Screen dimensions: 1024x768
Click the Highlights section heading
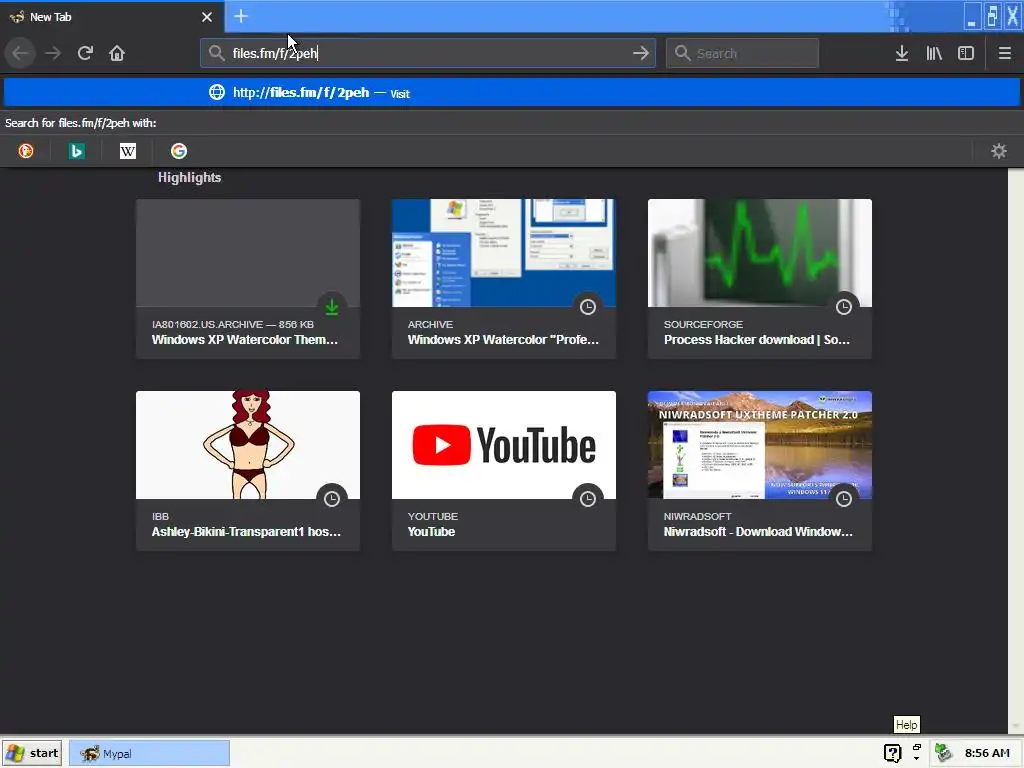[189, 178]
